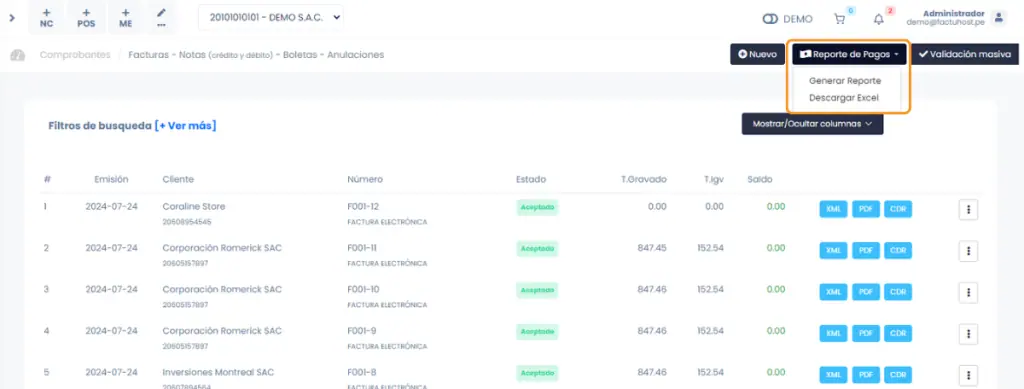
Task: Click the Aceptado status badge of F001-8
Action: pos(537,373)
